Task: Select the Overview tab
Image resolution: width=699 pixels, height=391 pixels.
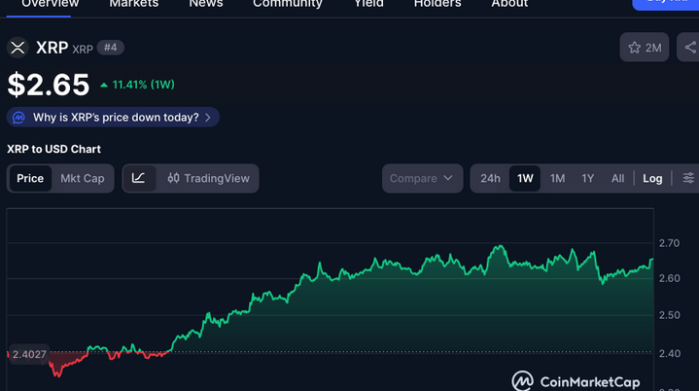Action: point(50,4)
